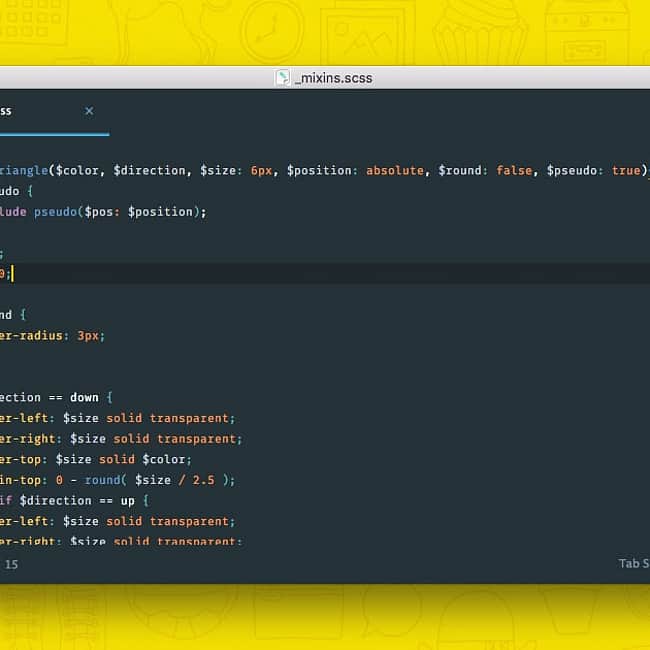
Task: Select the active scss file tab
Action: click(30, 111)
